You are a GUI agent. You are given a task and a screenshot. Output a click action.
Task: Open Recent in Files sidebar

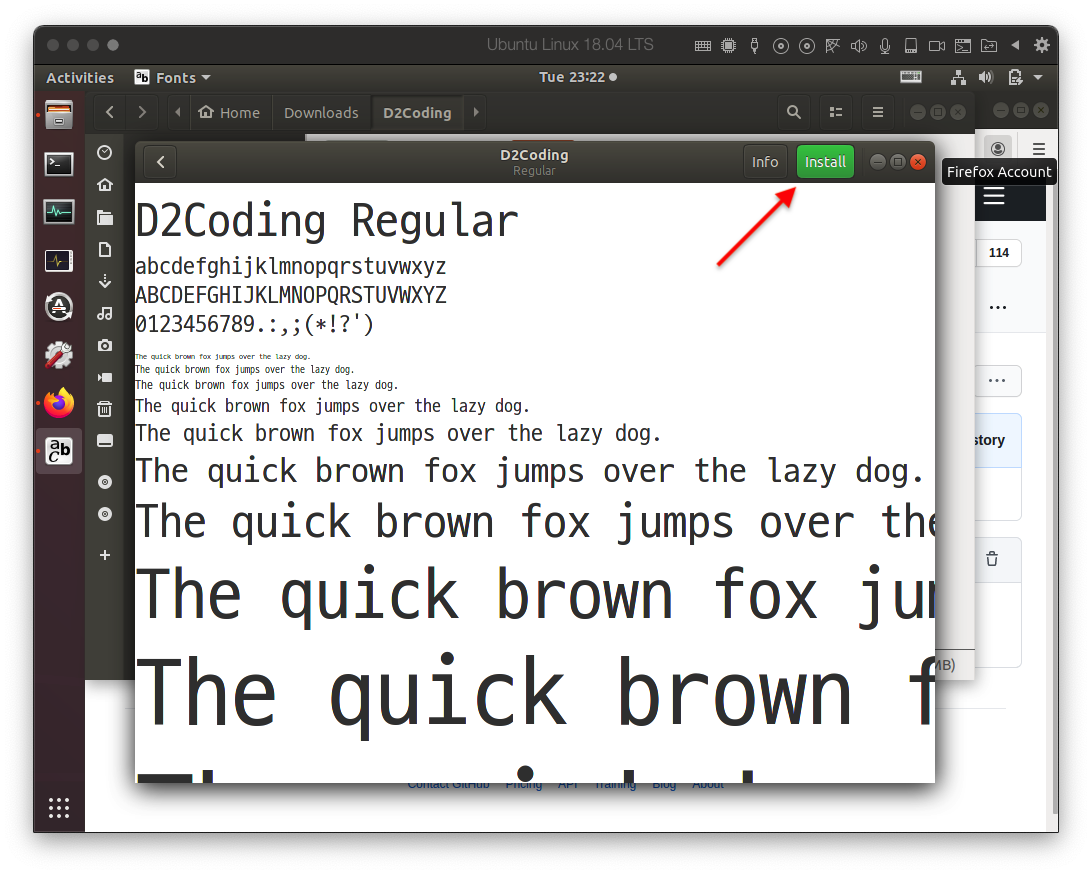(x=104, y=153)
